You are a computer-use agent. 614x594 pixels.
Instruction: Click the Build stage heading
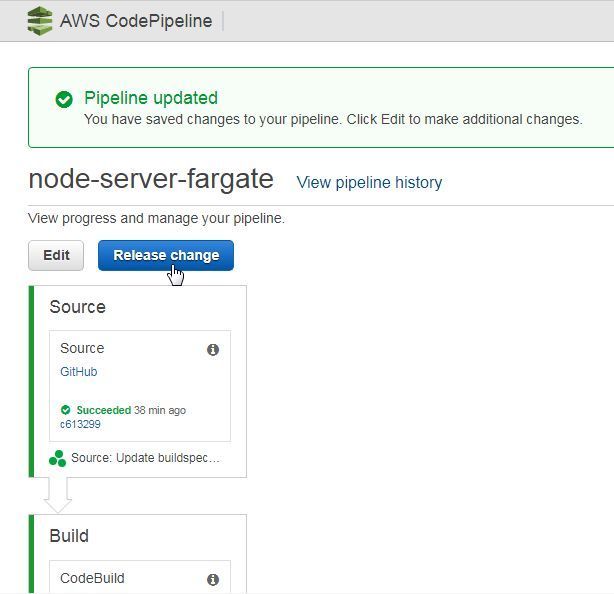pyautogui.click(x=69, y=536)
